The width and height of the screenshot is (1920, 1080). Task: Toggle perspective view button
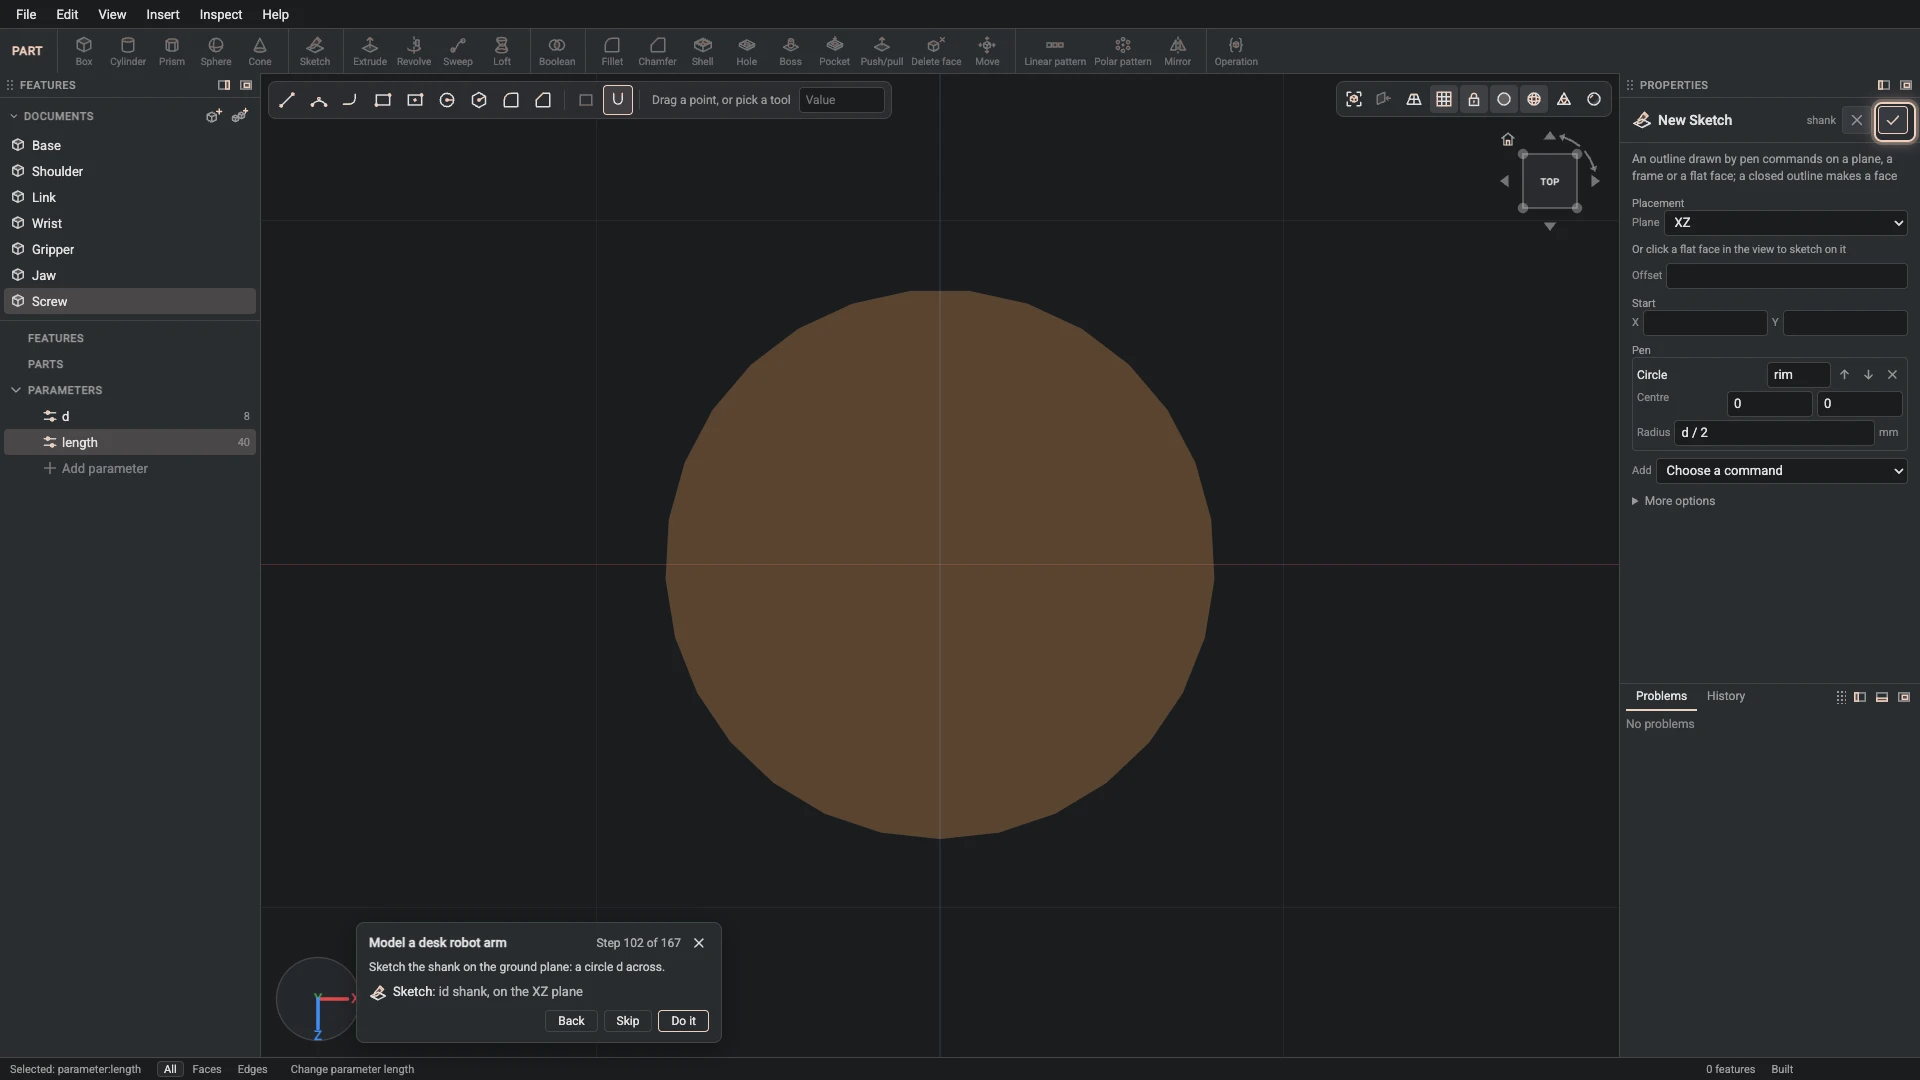(x=1413, y=99)
